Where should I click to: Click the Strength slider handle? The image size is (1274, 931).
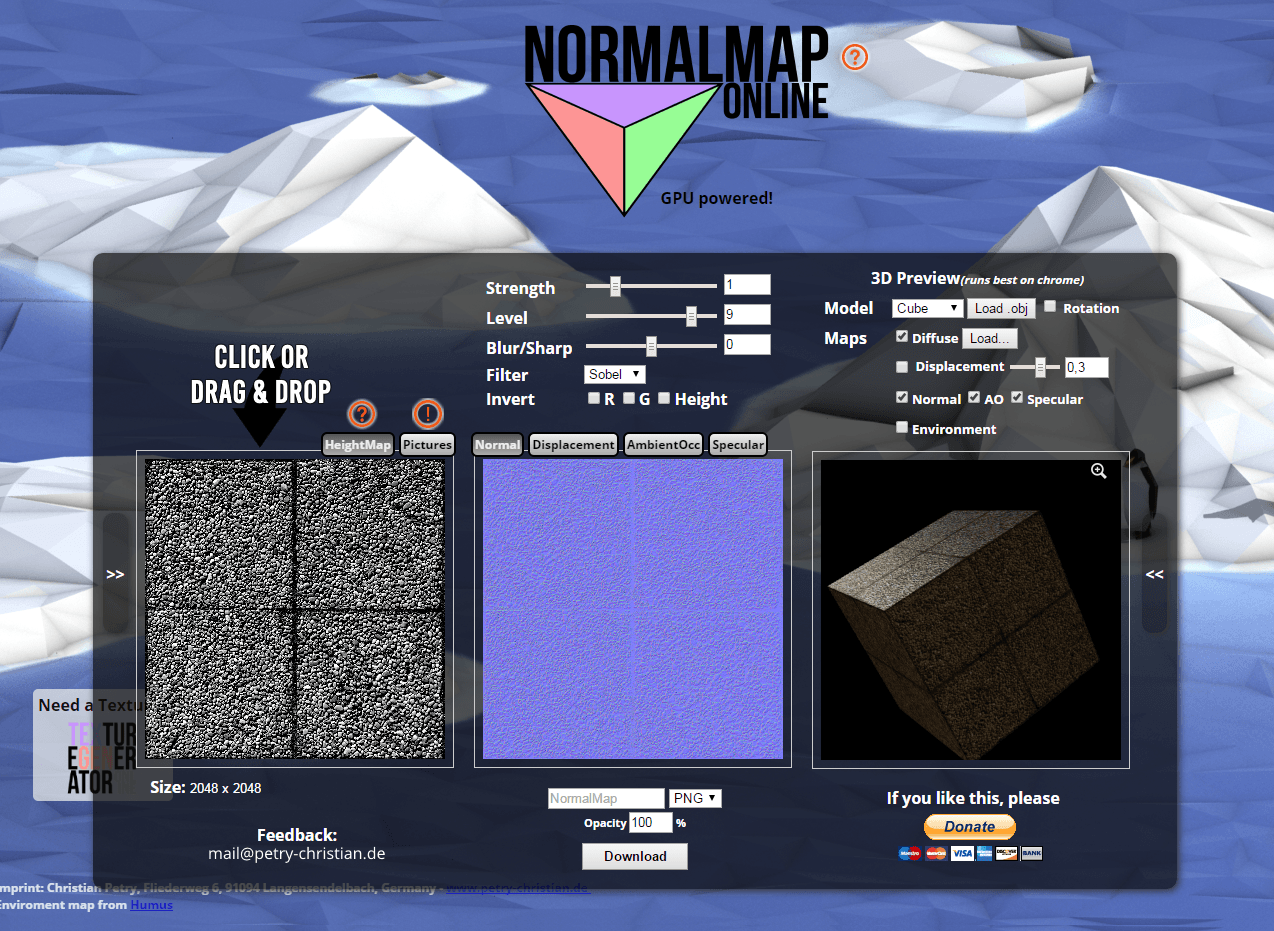pos(615,287)
